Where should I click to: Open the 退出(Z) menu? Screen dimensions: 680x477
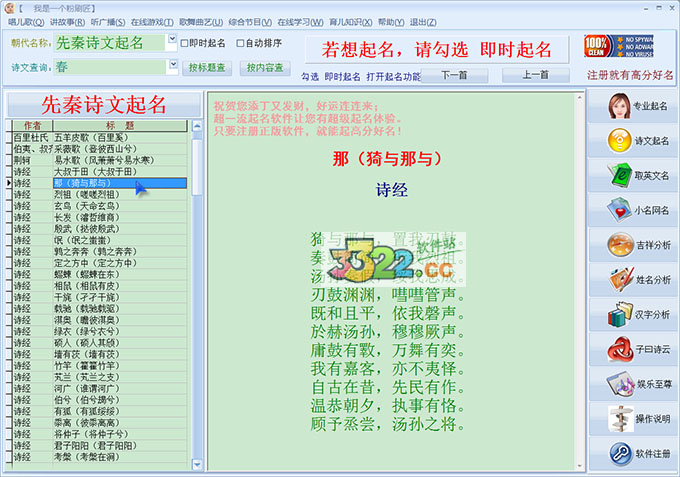point(423,22)
